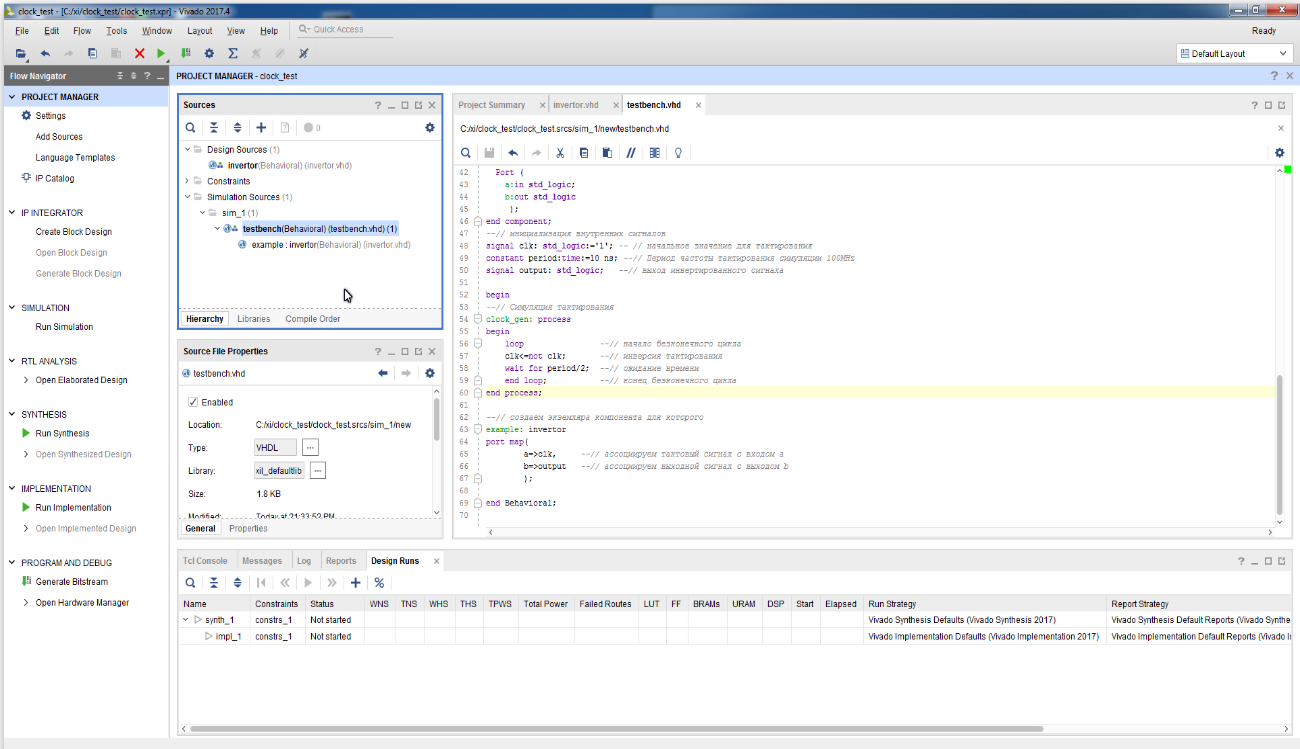Click the Cut scissors icon in editor

pyautogui.click(x=560, y=153)
